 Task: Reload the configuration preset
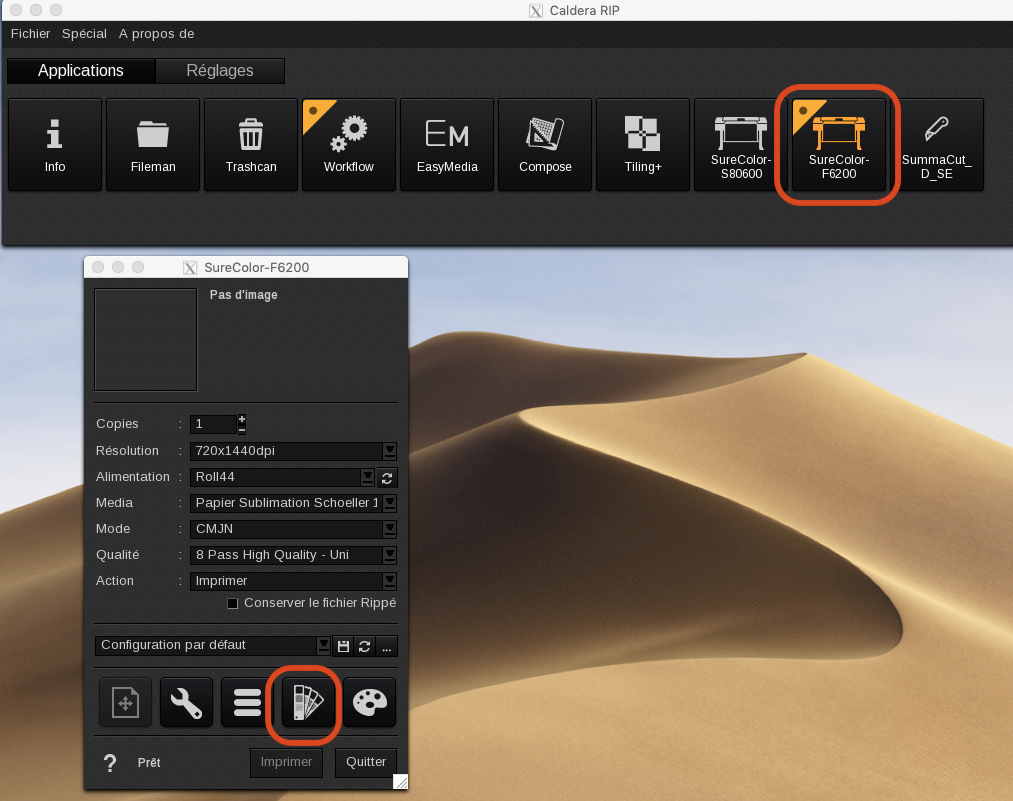[364, 646]
